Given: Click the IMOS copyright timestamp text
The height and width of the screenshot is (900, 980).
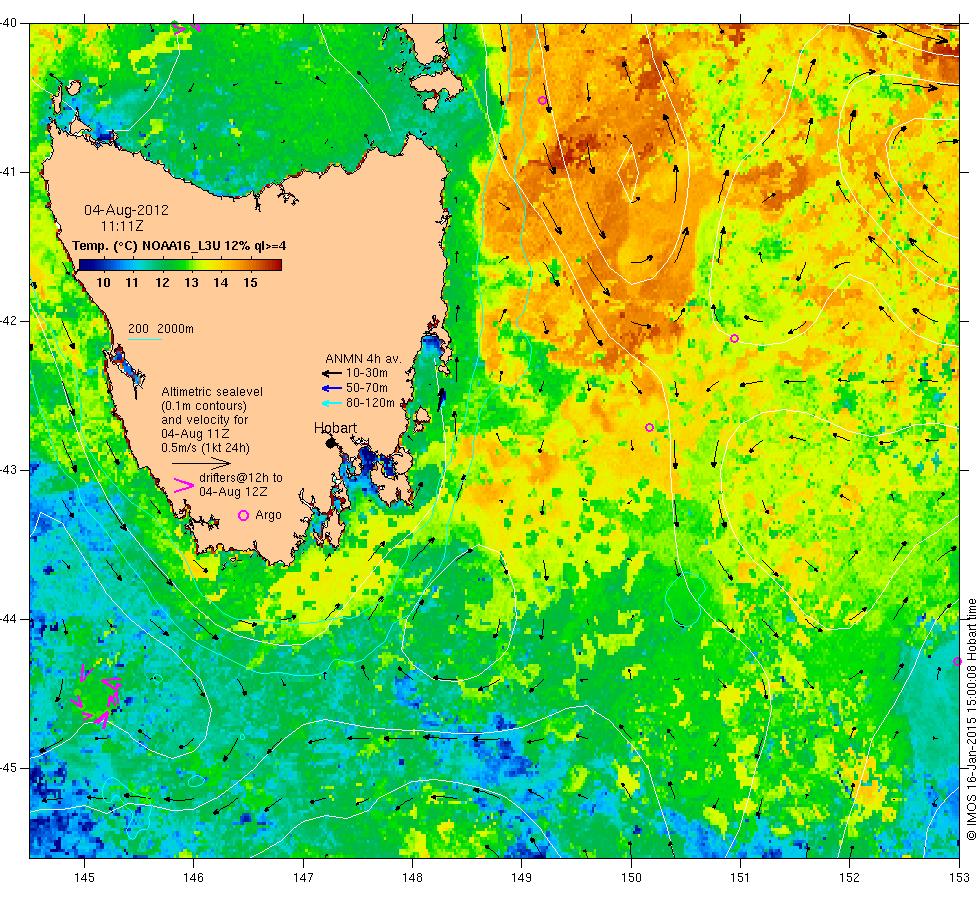Looking at the screenshot, I should pos(971,719).
